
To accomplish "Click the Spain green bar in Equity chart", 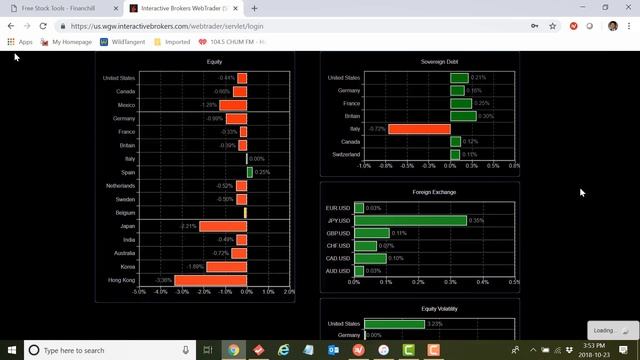I will tap(250, 172).
